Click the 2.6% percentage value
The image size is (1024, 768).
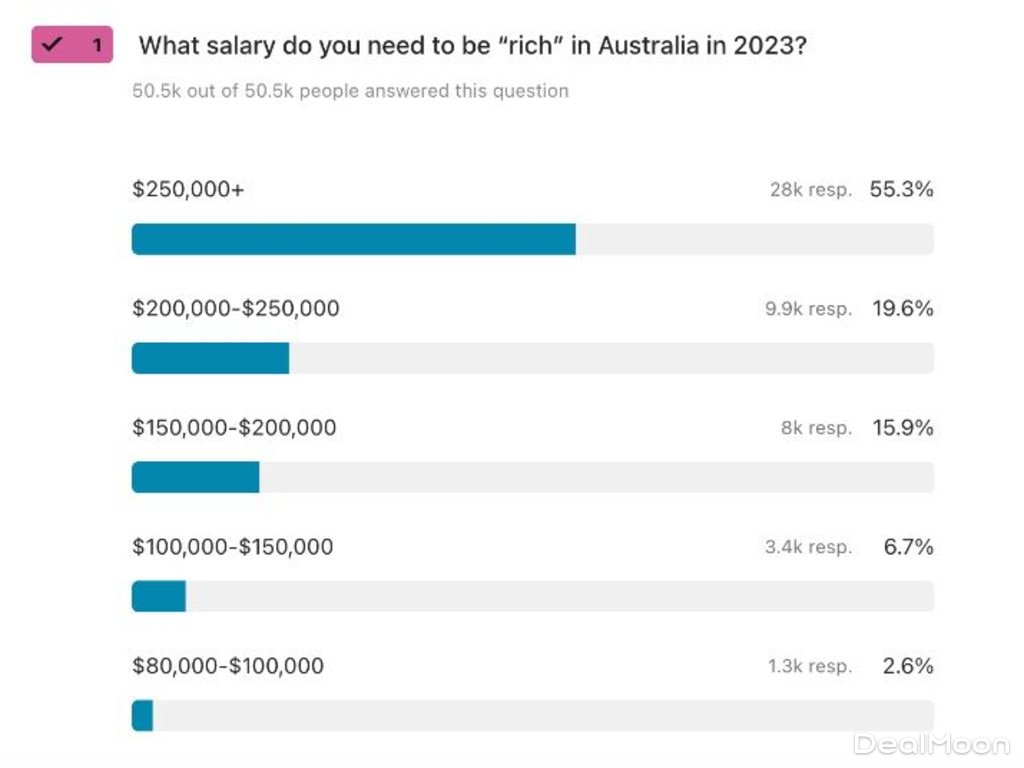coord(908,666)
